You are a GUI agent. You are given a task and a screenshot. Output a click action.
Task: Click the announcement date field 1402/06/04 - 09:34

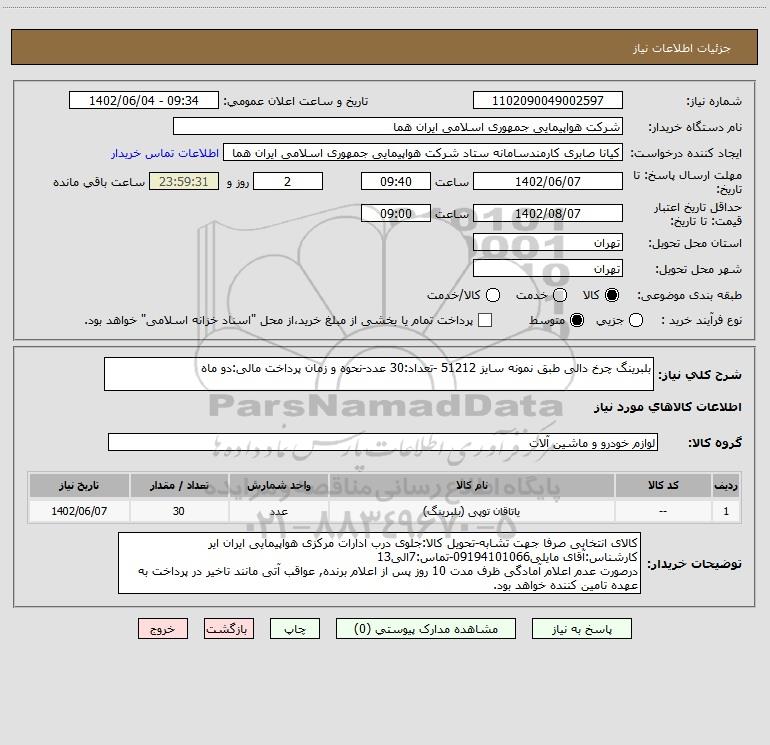(144, 100)
